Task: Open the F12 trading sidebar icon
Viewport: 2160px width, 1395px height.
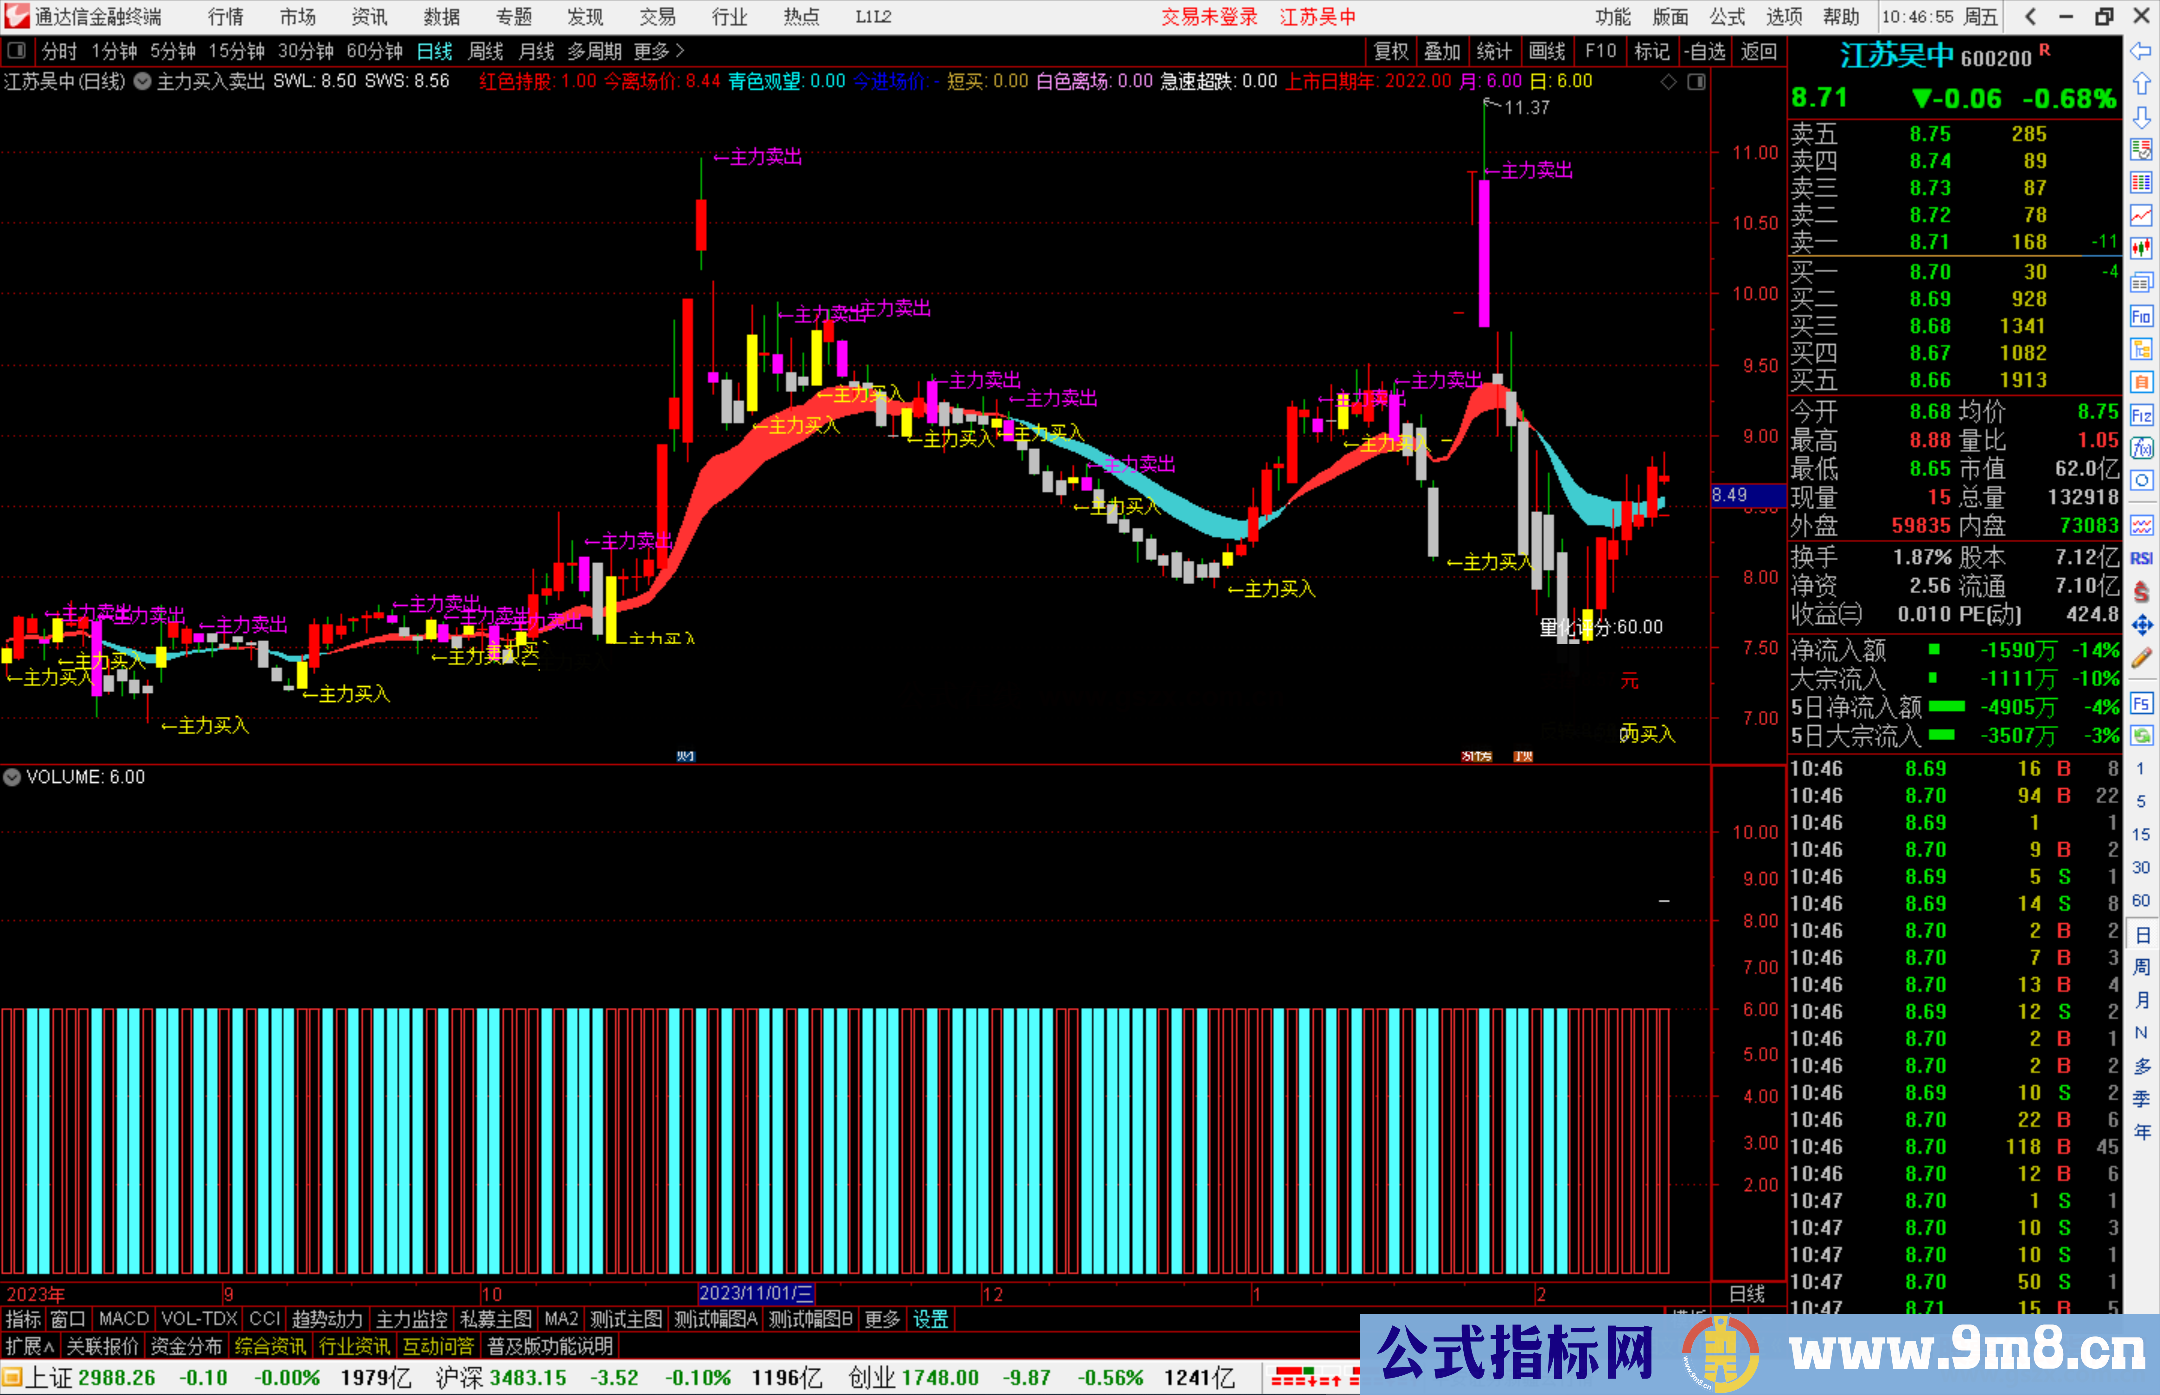Action: [2141, 415]
